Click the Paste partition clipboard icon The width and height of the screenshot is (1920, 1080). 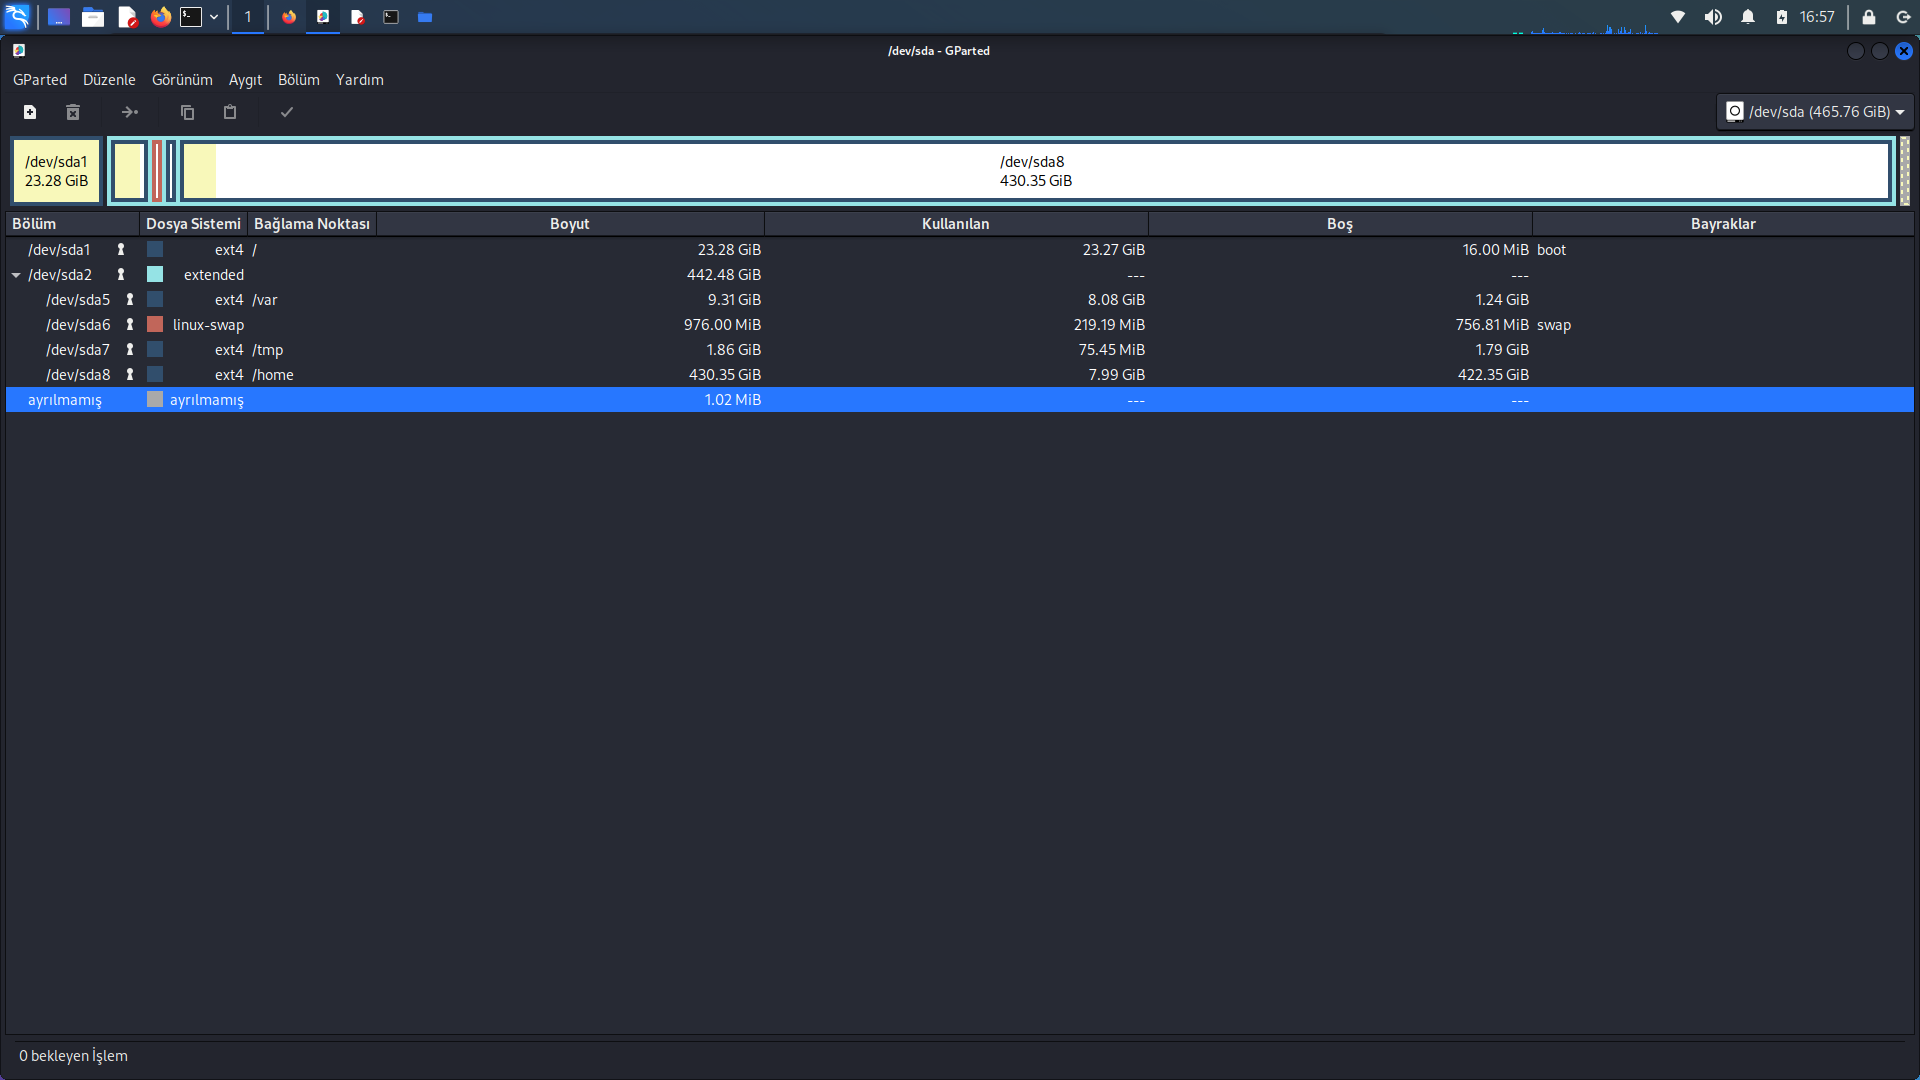coord(230,112)
